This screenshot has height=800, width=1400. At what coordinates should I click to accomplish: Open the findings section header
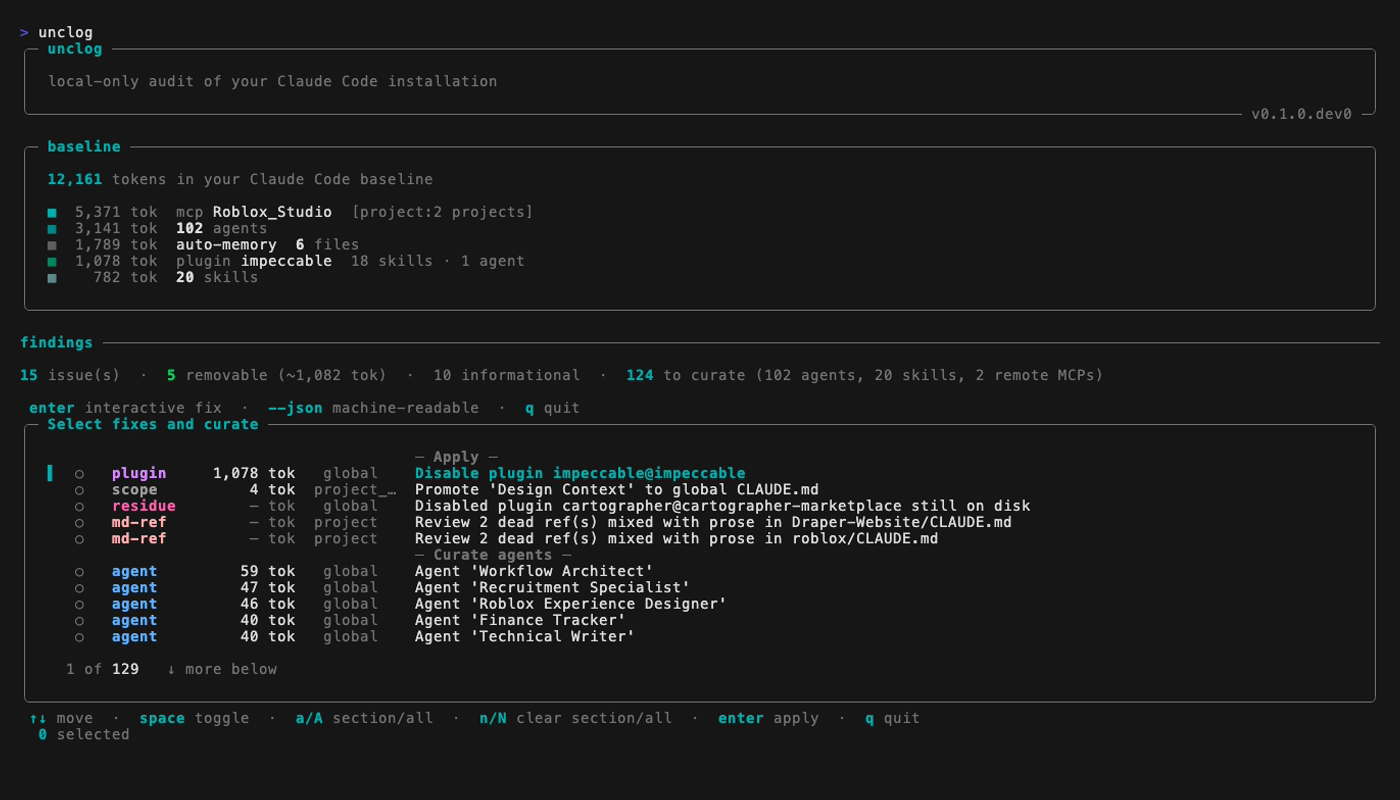(x=57, y=342)
